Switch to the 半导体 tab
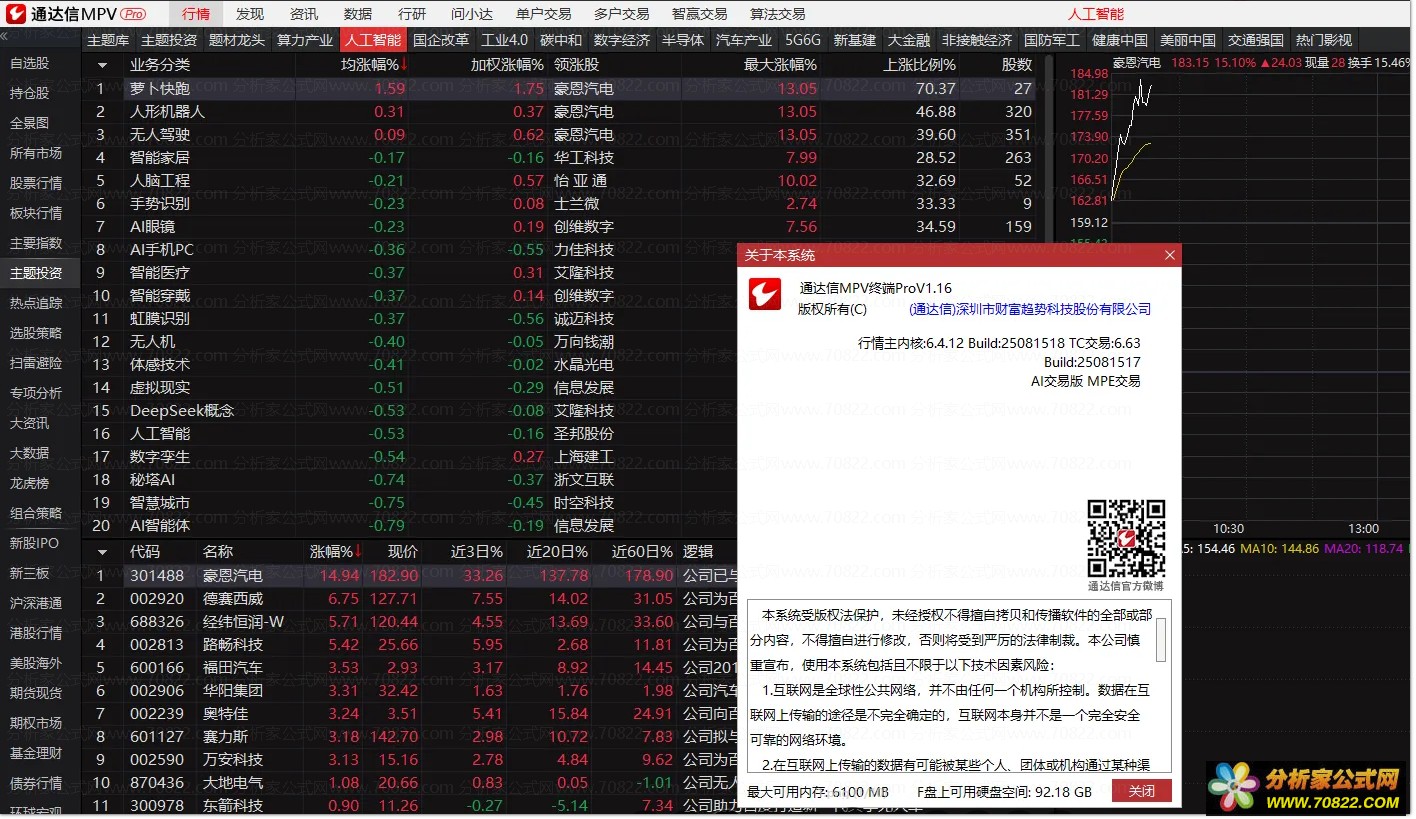Screen dimensions: 1416x819 (683, 40)
